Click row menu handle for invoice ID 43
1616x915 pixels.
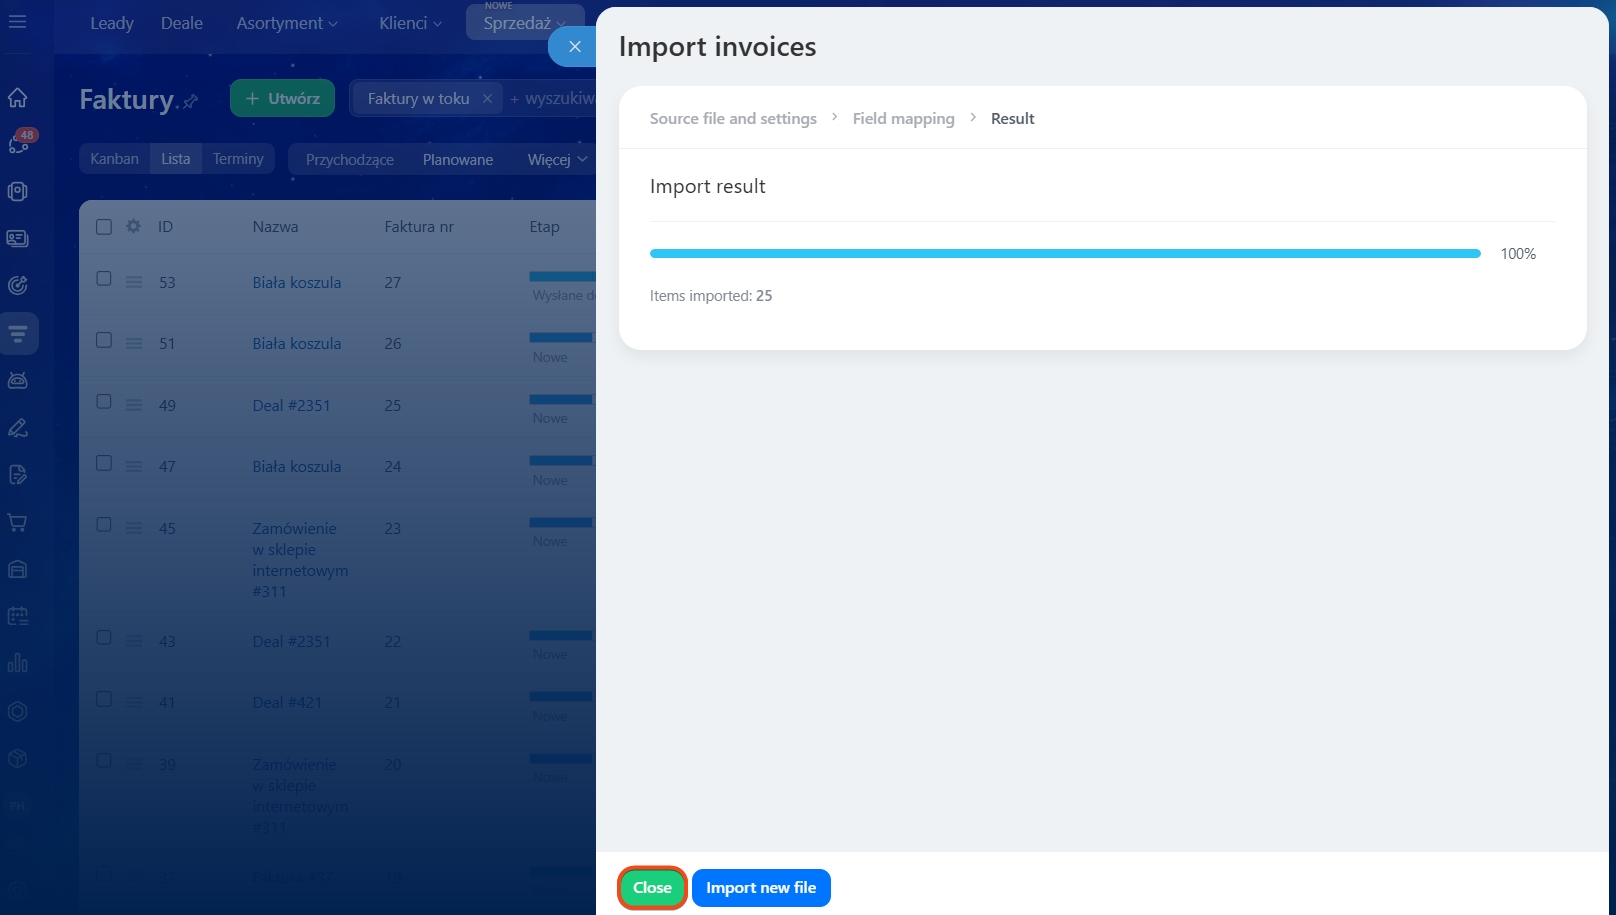[x=134, y=641]
